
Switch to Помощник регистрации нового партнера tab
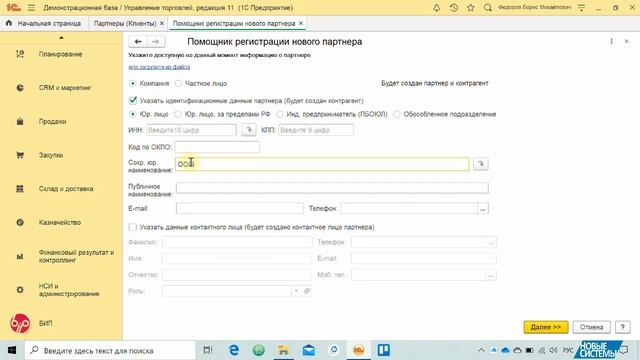[234, 23]
